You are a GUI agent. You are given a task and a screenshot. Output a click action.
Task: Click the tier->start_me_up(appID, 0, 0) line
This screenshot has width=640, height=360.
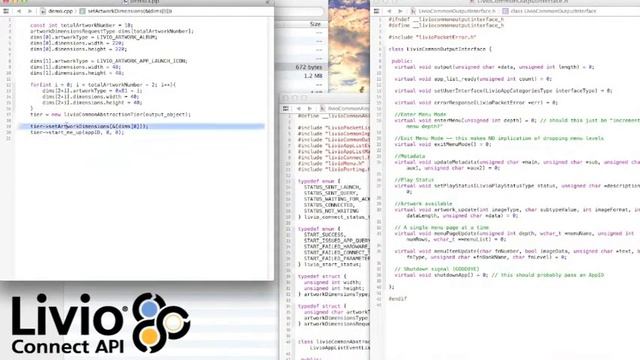77,132
